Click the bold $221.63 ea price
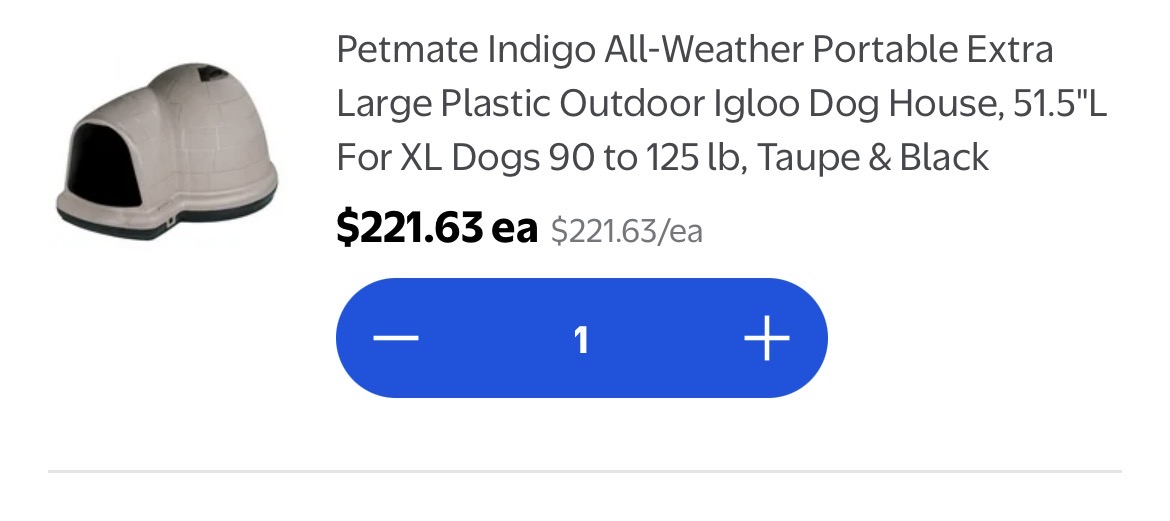The image size is (1170, 521). (x=436, y=229)
